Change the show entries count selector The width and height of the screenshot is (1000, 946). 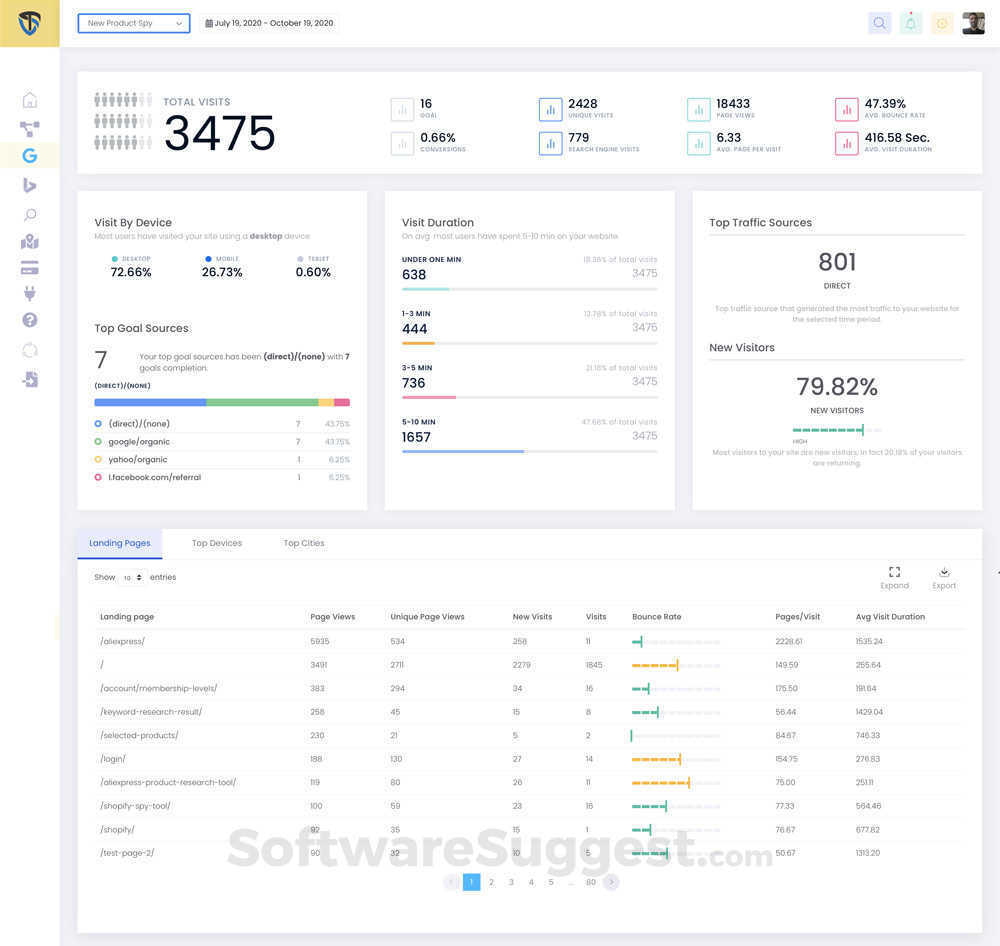click(132, 578)
